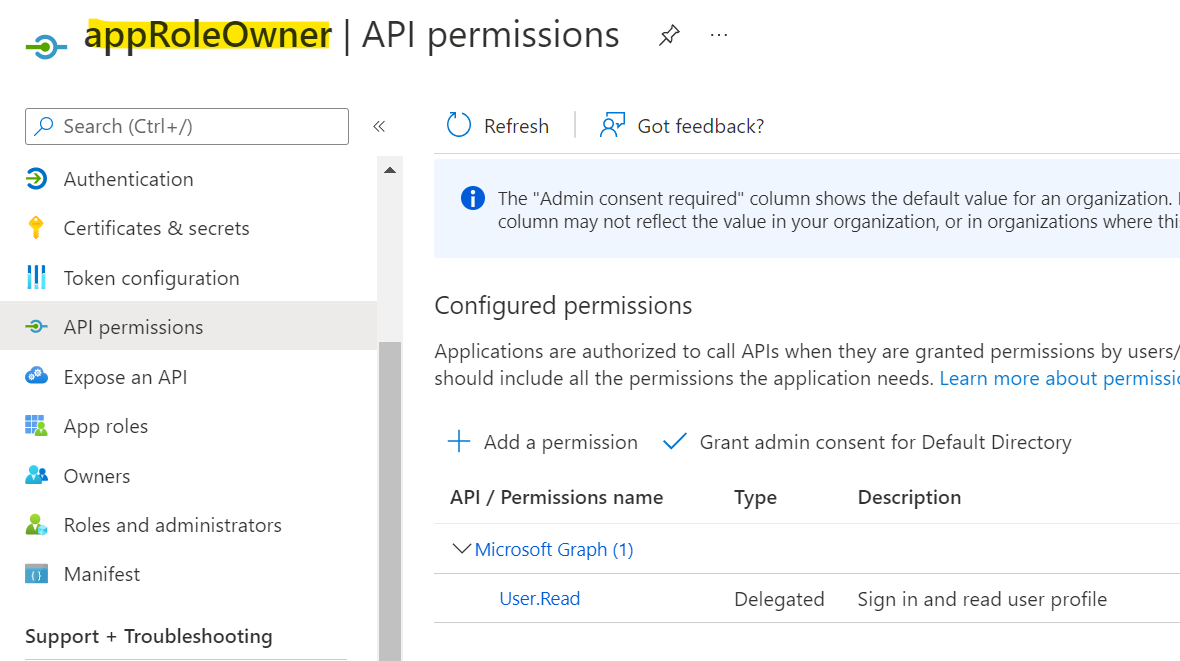Click the Description column header
The height and width of the screenshot is (661, 1180).
pos(909,498)
